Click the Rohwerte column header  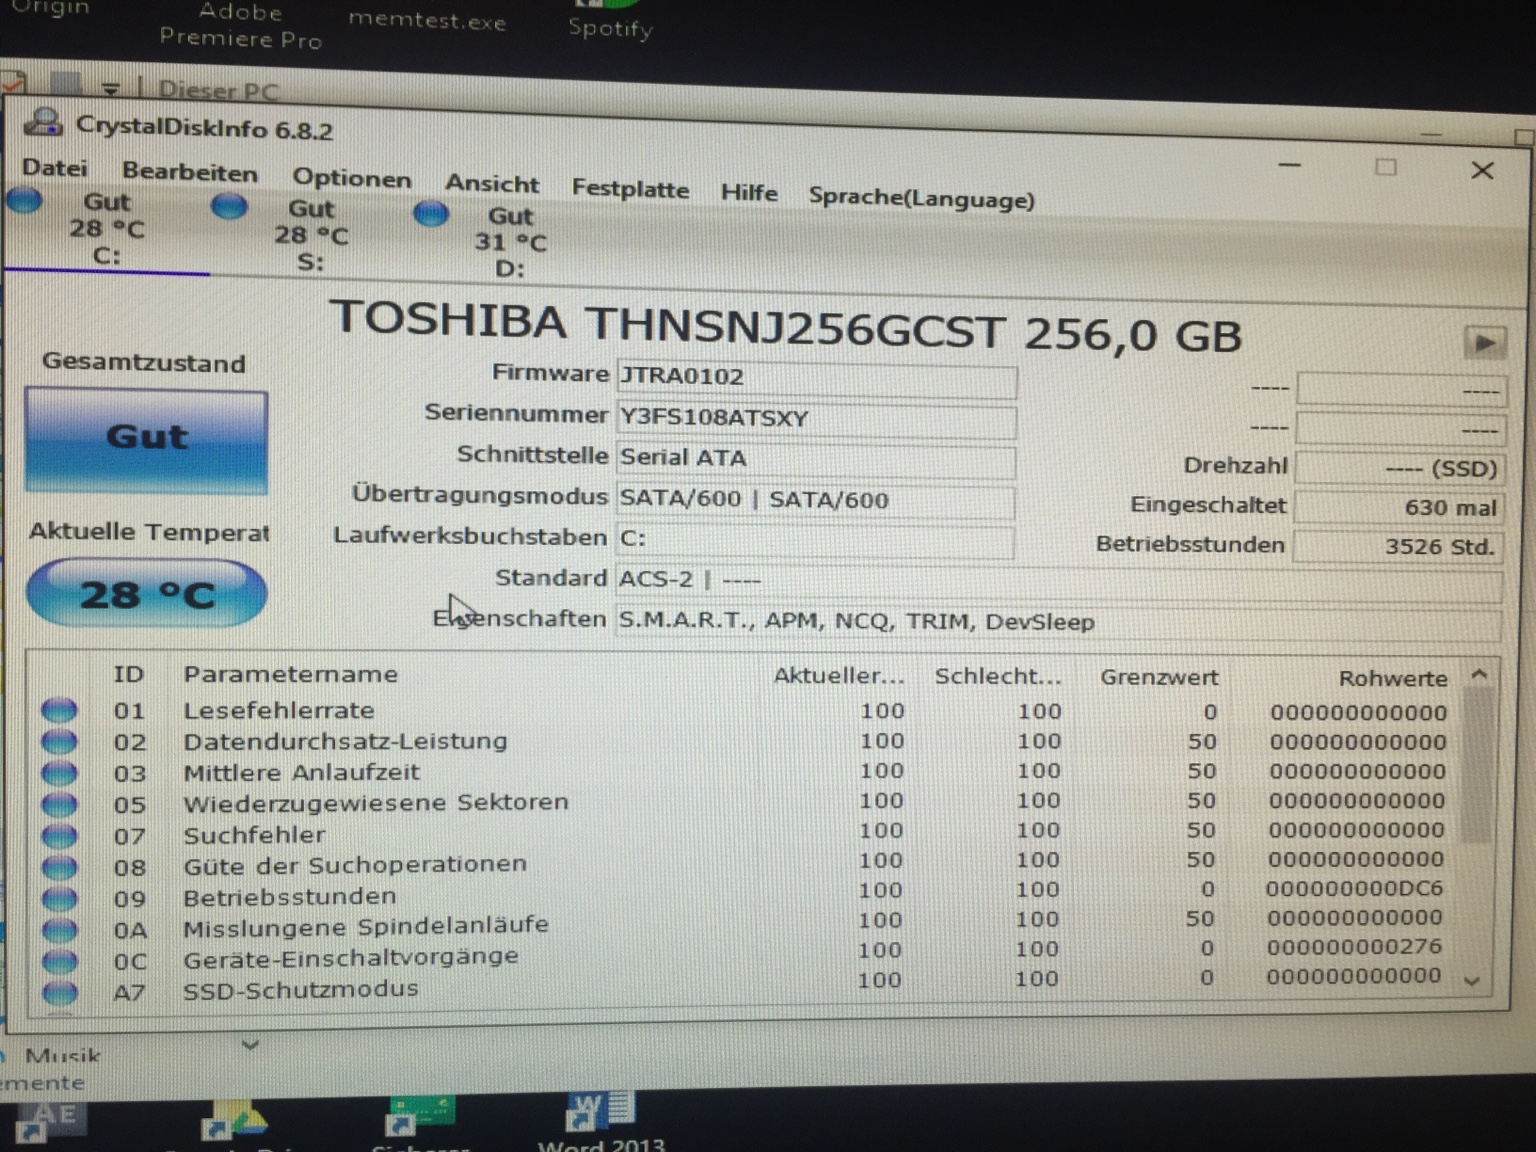[x=1392, y=679]
